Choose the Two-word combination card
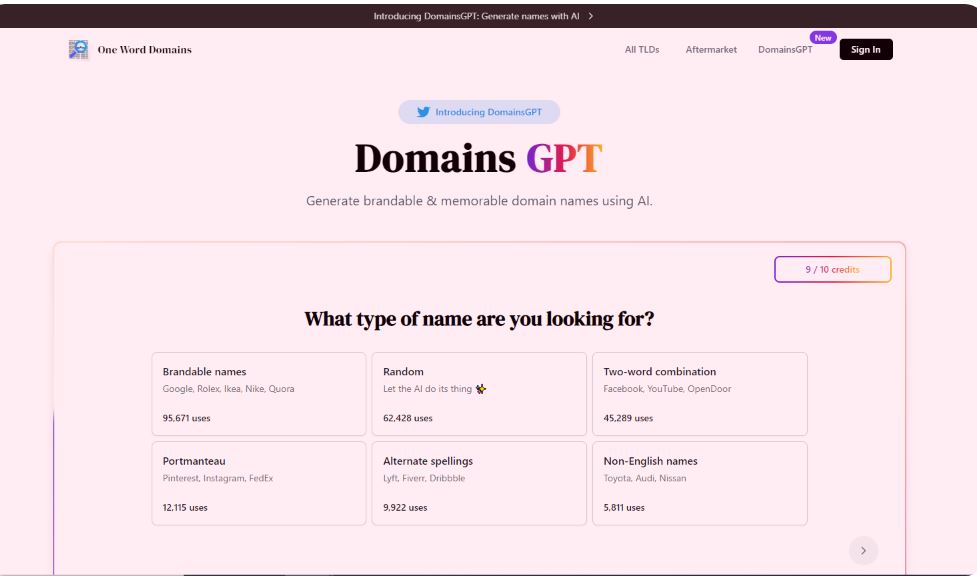This screenshot has width=977, height=583. coord(700,394)
